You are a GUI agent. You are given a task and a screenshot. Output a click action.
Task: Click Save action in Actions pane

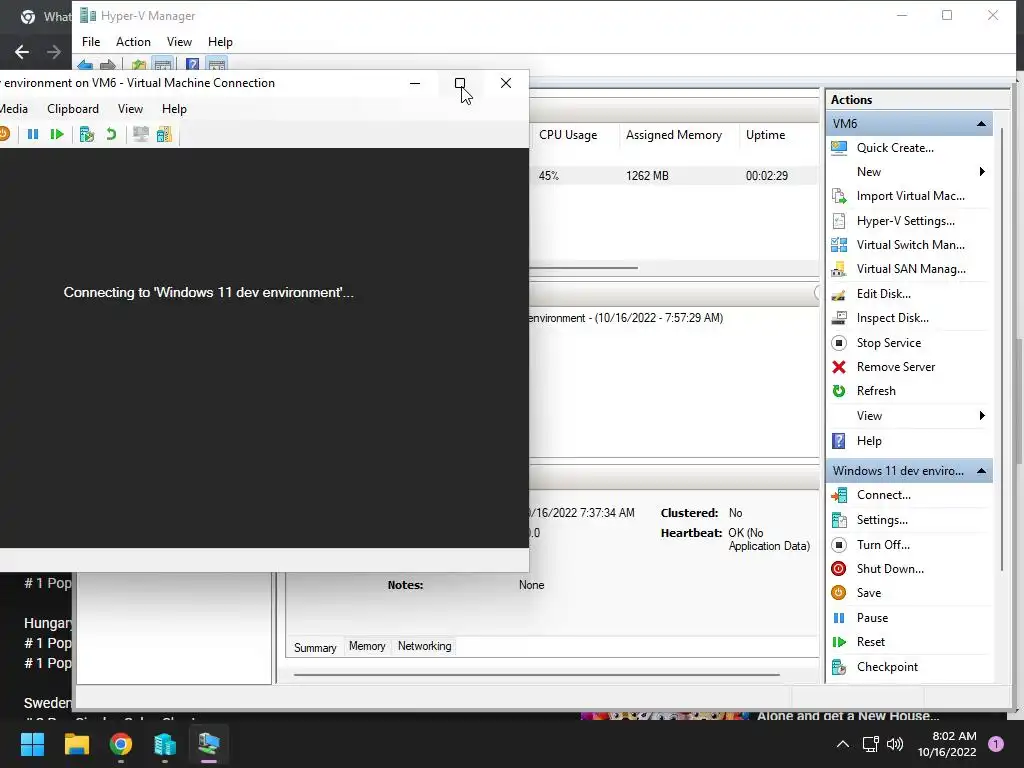(869, 593)
